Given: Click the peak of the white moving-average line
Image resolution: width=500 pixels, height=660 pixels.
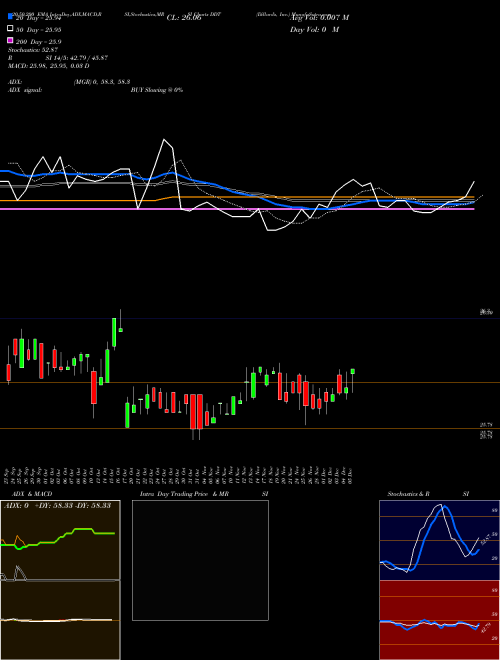Looking at the screenshot, I should point(164,139).
